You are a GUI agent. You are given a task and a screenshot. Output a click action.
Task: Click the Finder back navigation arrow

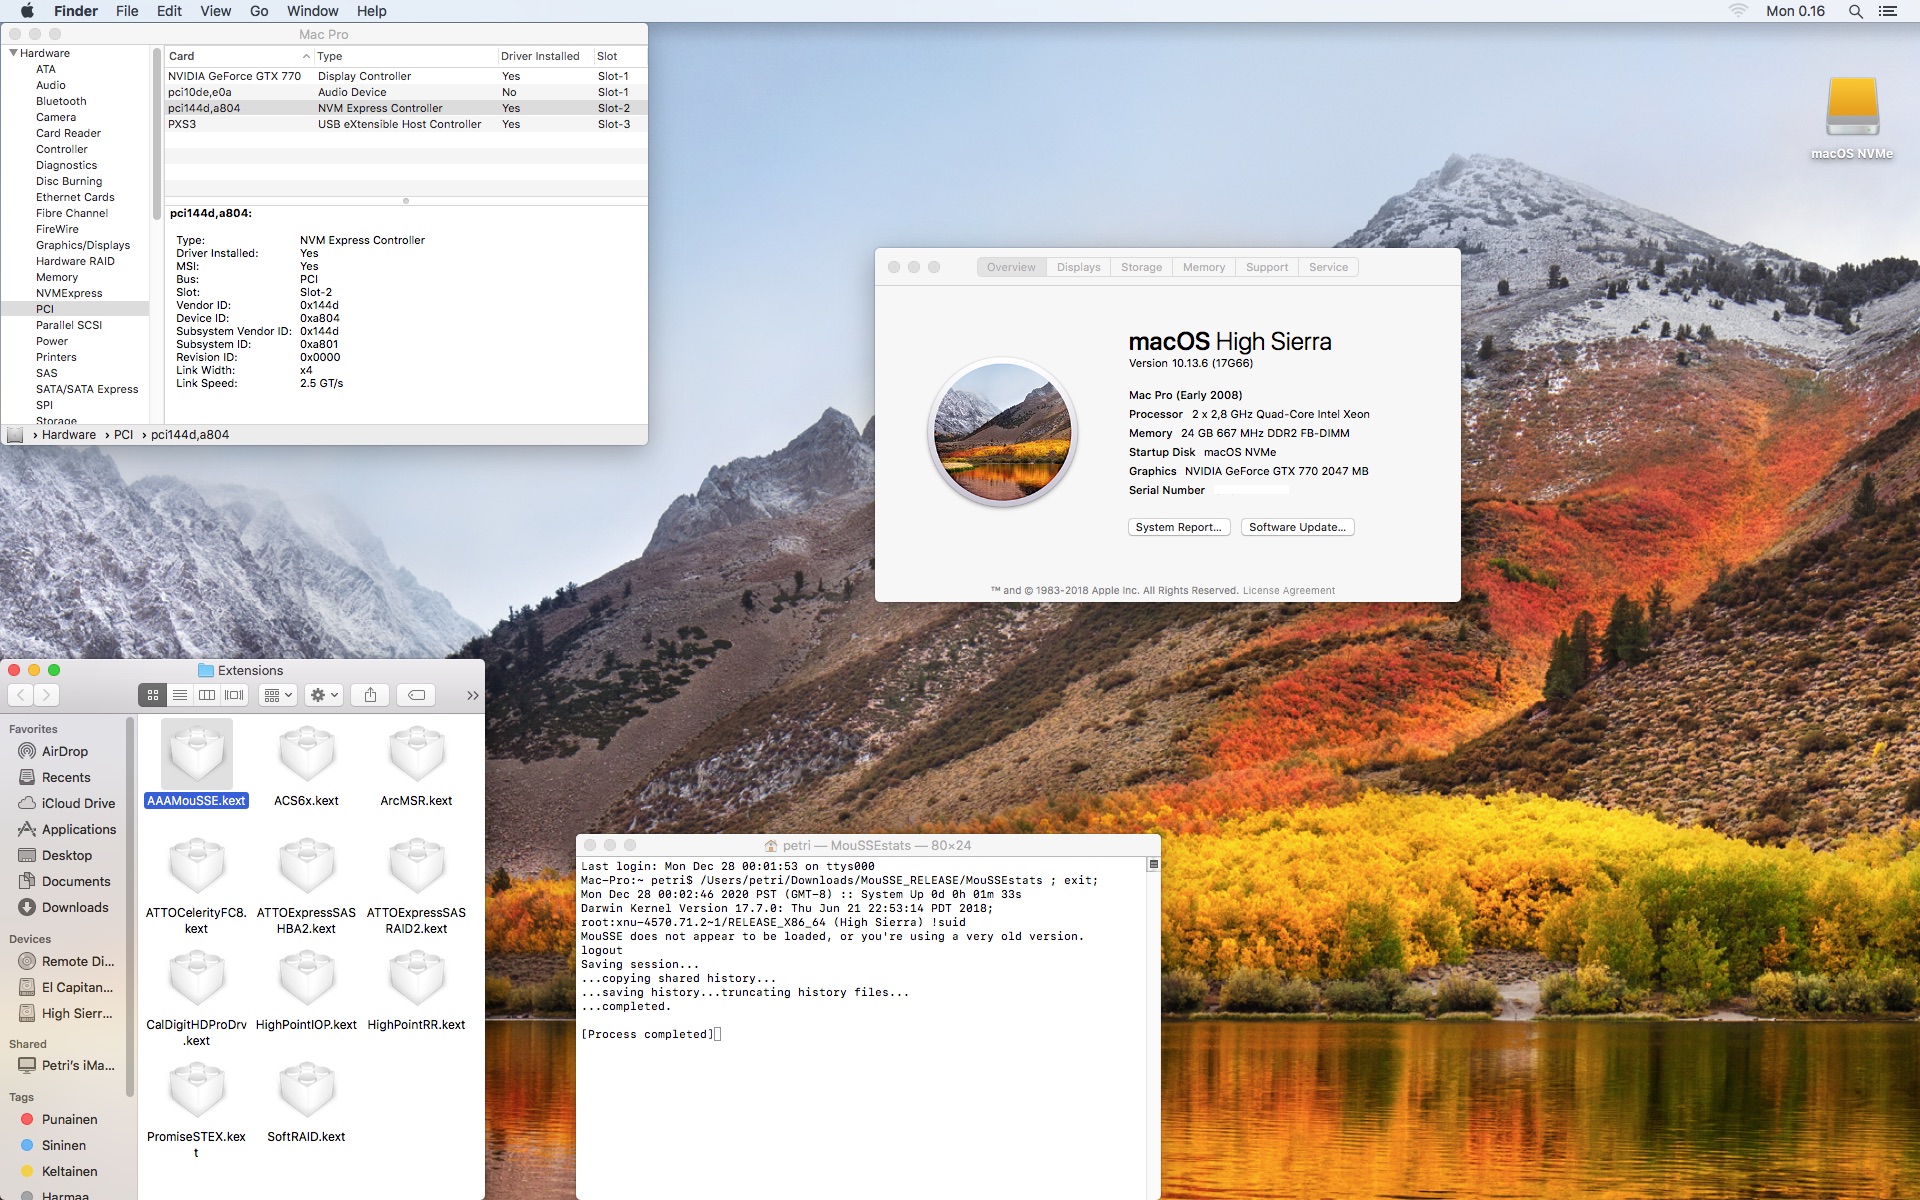pos(21,695)
